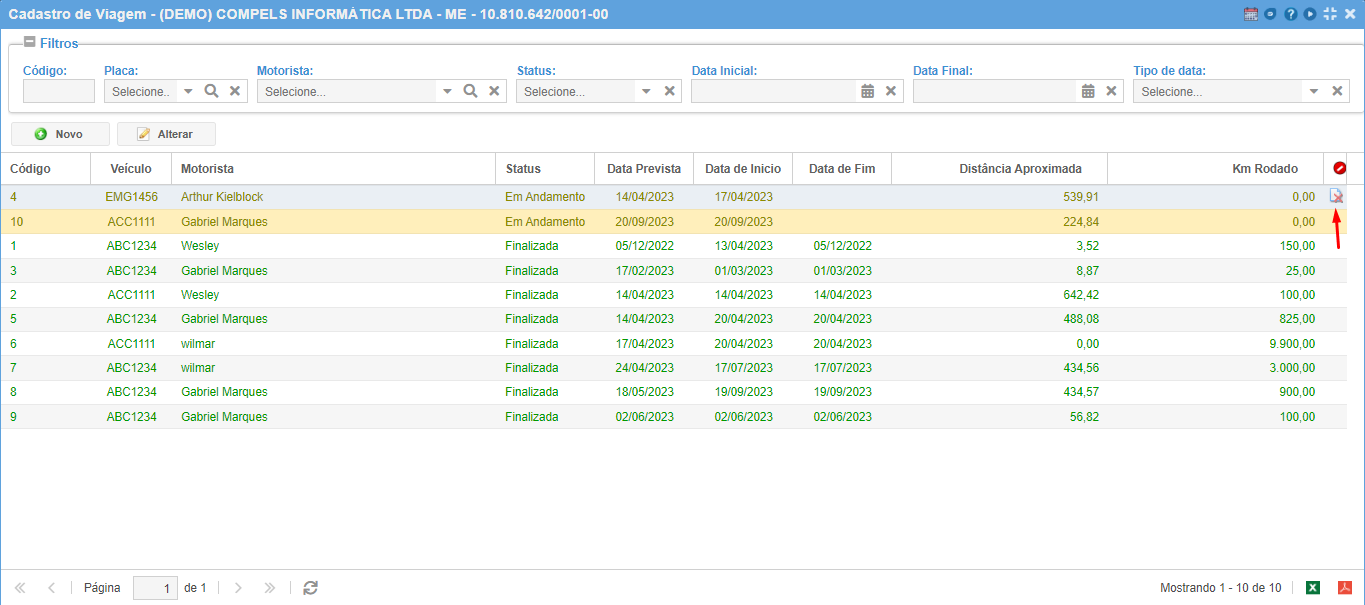The image size is (1365, 605).
Task: Sort by Status column header
Action: tap(545, 169)
